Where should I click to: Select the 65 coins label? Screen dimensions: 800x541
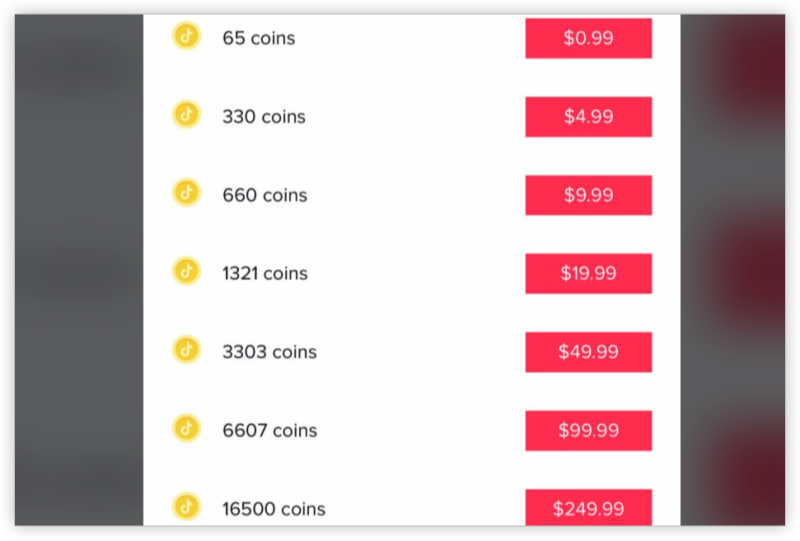point(259,38)
